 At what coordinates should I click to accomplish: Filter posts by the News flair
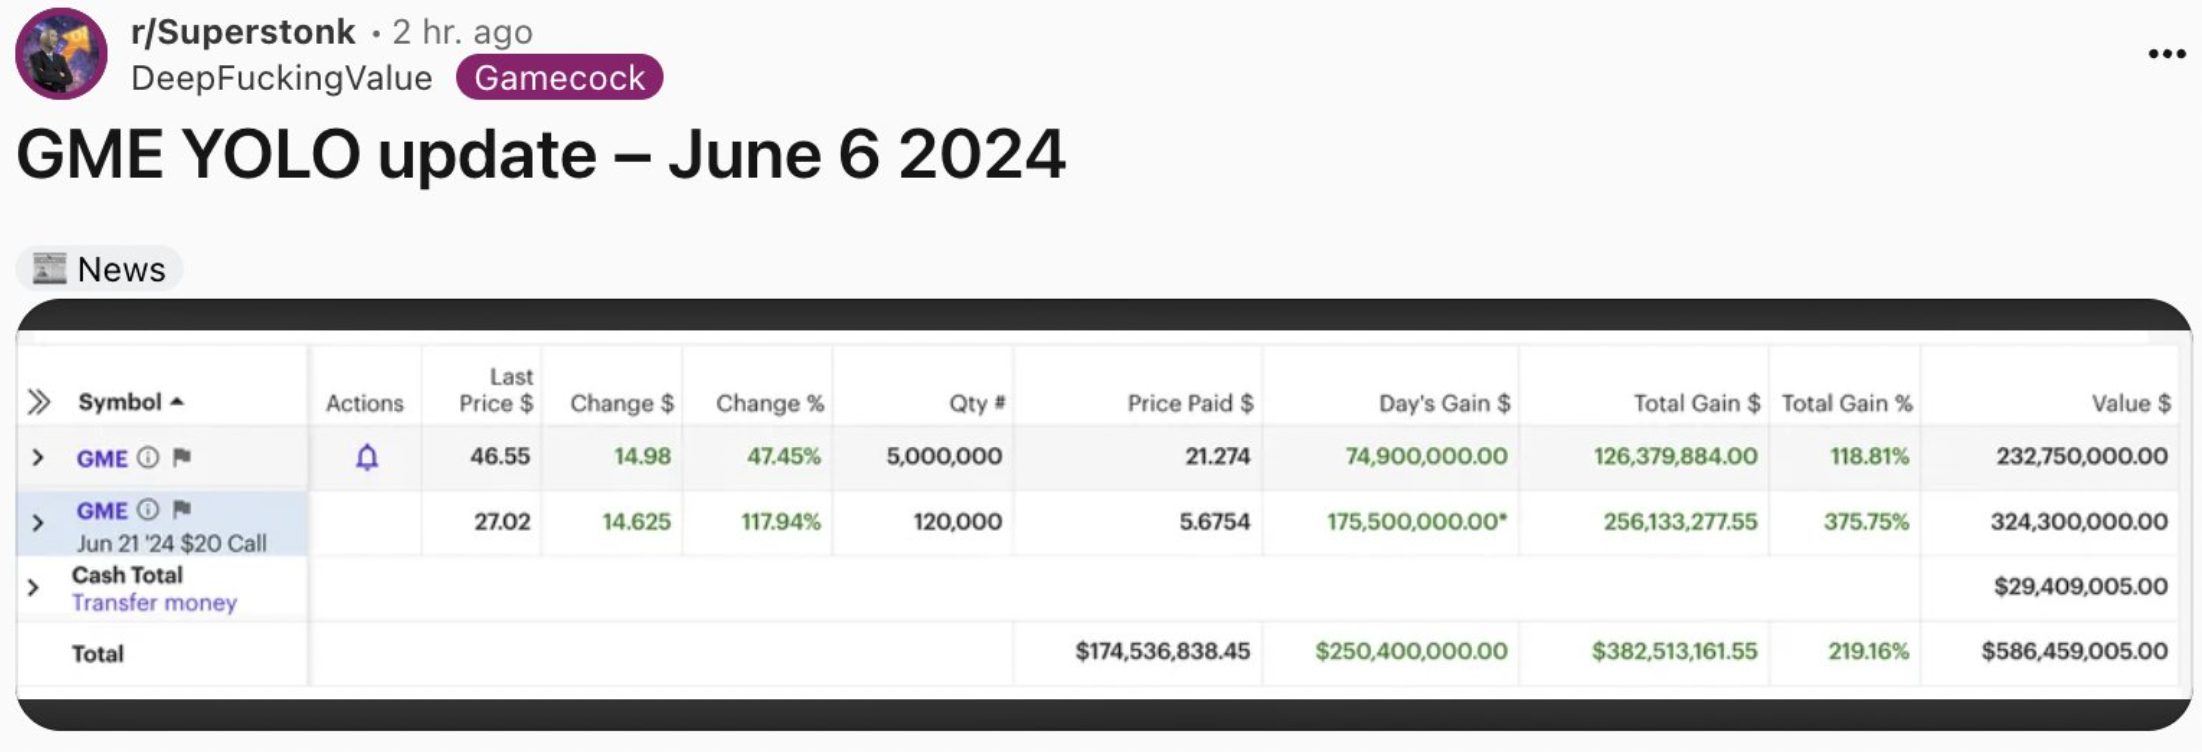pyautogui.click(x=100, y=269)
